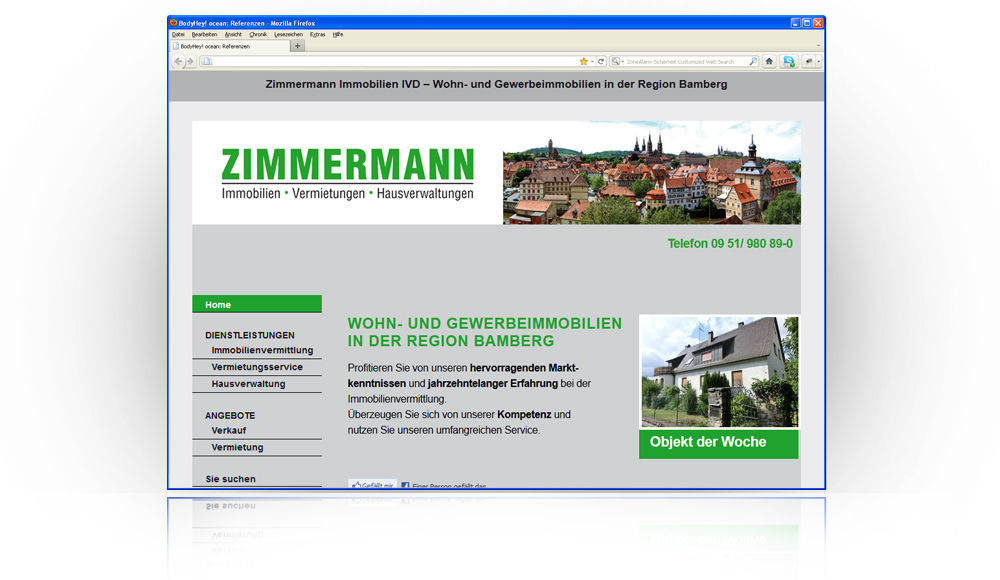This screenshot has width=1000, height=580.
Task: Click the Sie suchen navigation item
Action: [x=230, y=479]
